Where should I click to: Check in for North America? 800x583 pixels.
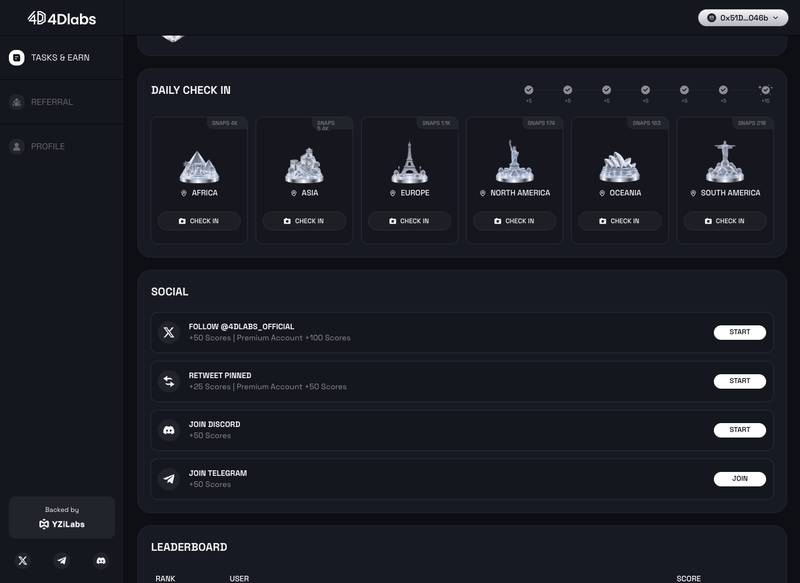(x=514, y=221)
